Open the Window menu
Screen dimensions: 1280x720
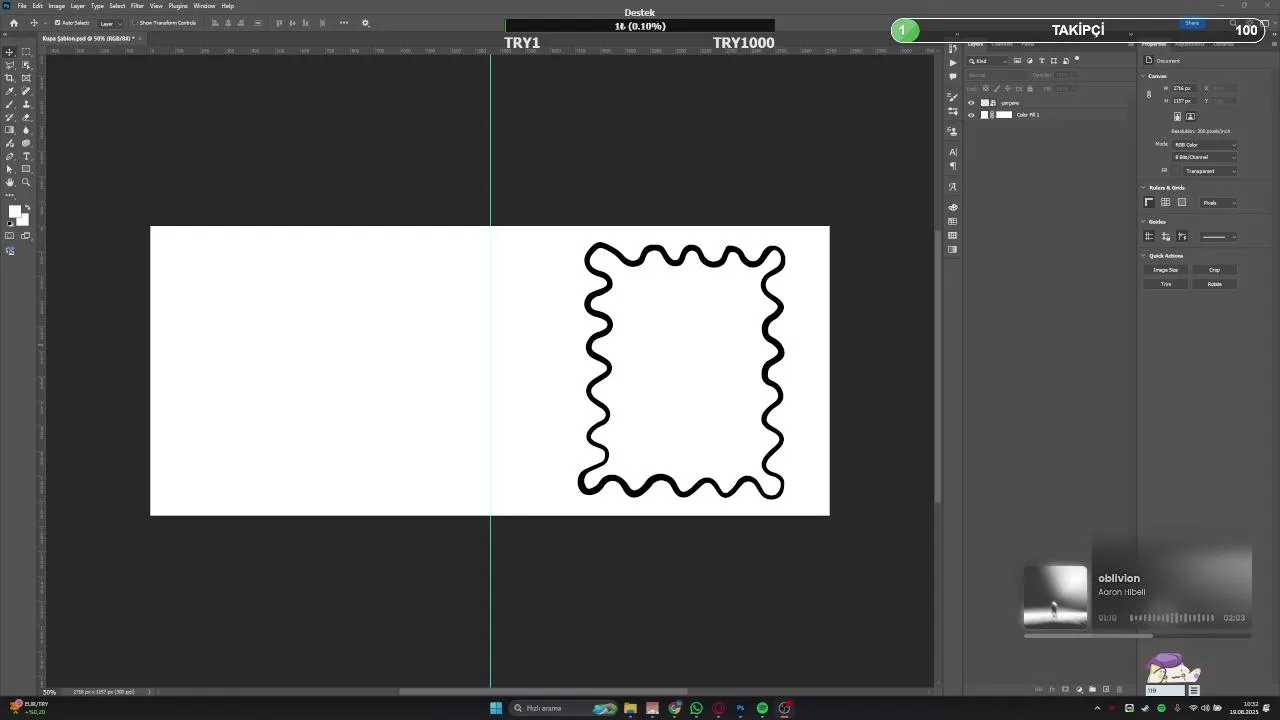(x=204, y=6)
